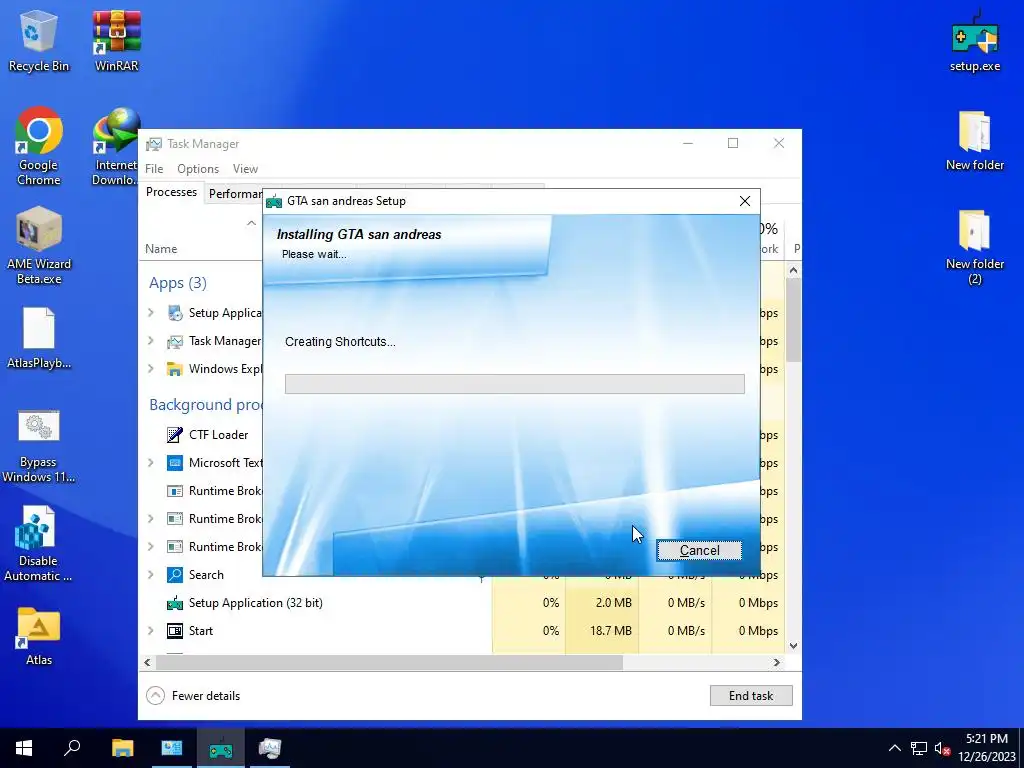Click the 2.0 MB memory cell

click(x=602, y=603)
